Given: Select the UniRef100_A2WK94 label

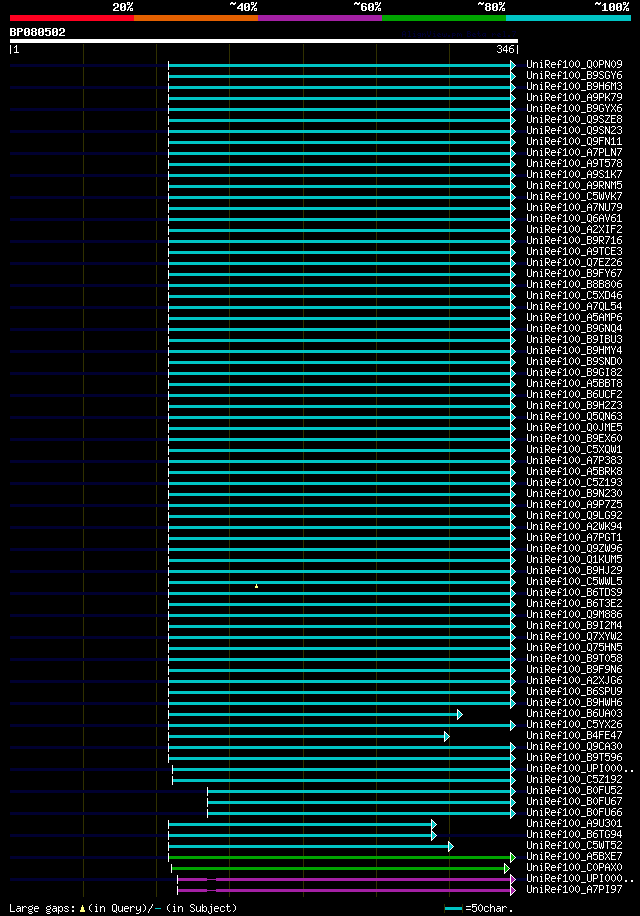Looking at the screenshot, I should point(574,526).
